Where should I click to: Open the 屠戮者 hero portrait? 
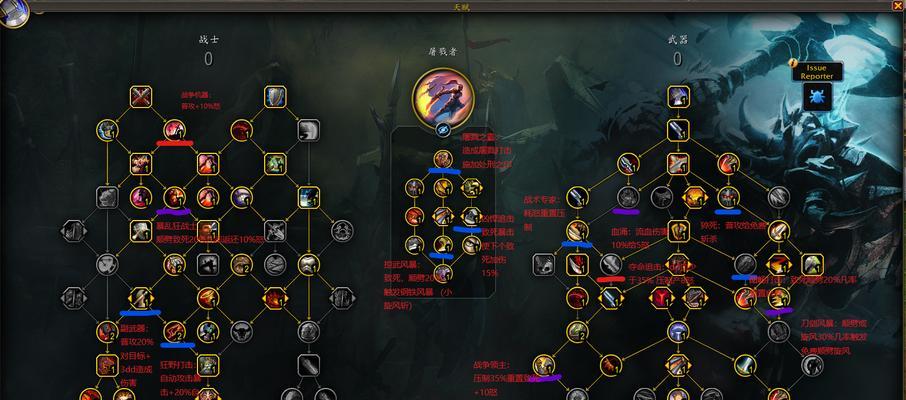[x=443, y=97]
